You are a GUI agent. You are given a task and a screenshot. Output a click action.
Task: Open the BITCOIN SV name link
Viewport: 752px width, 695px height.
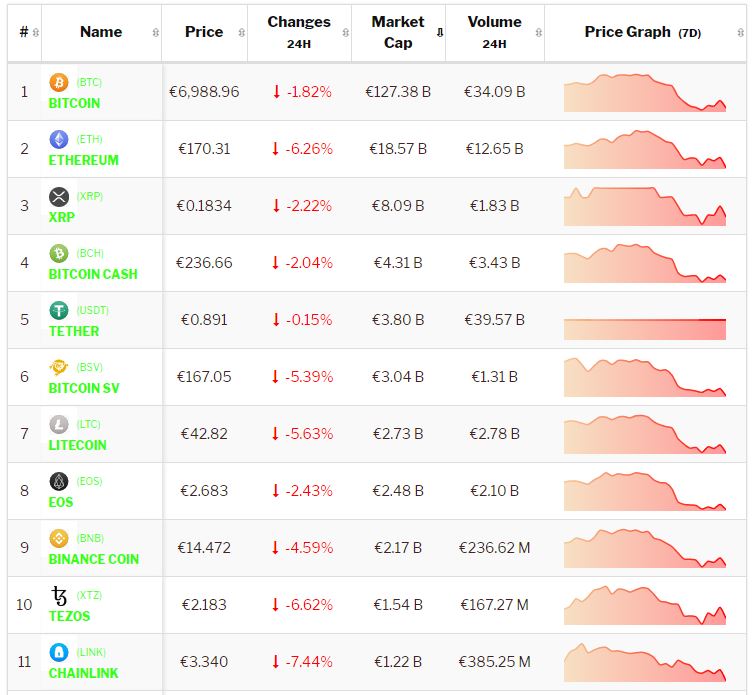click(84, 388)
